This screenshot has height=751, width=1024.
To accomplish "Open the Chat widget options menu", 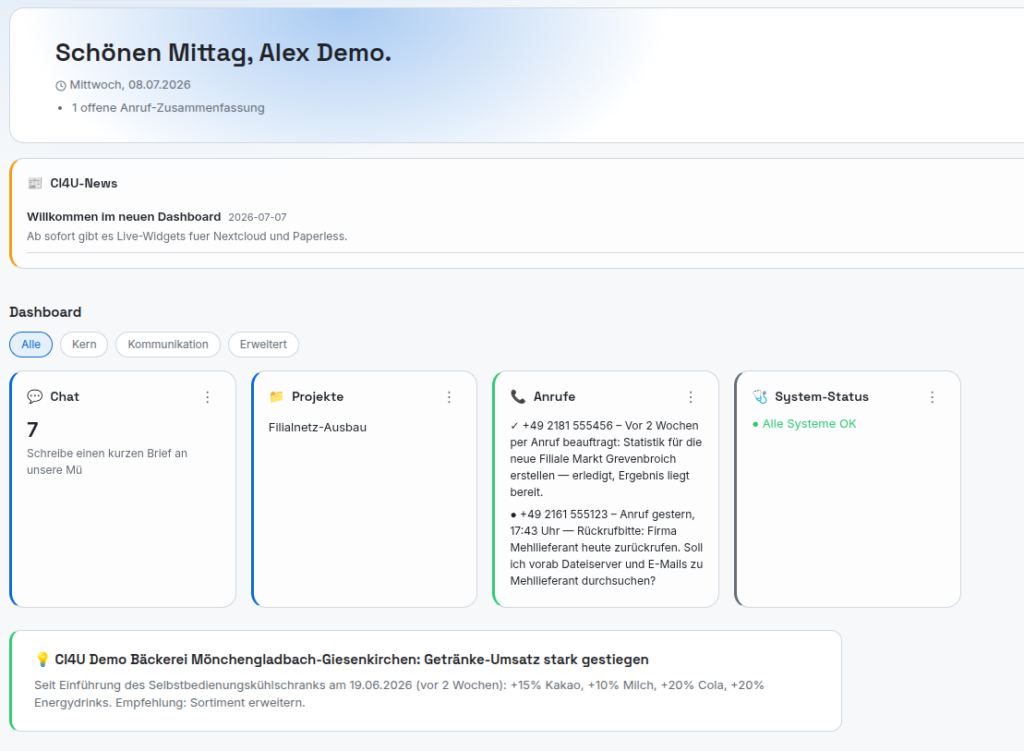I will point(208,397).
